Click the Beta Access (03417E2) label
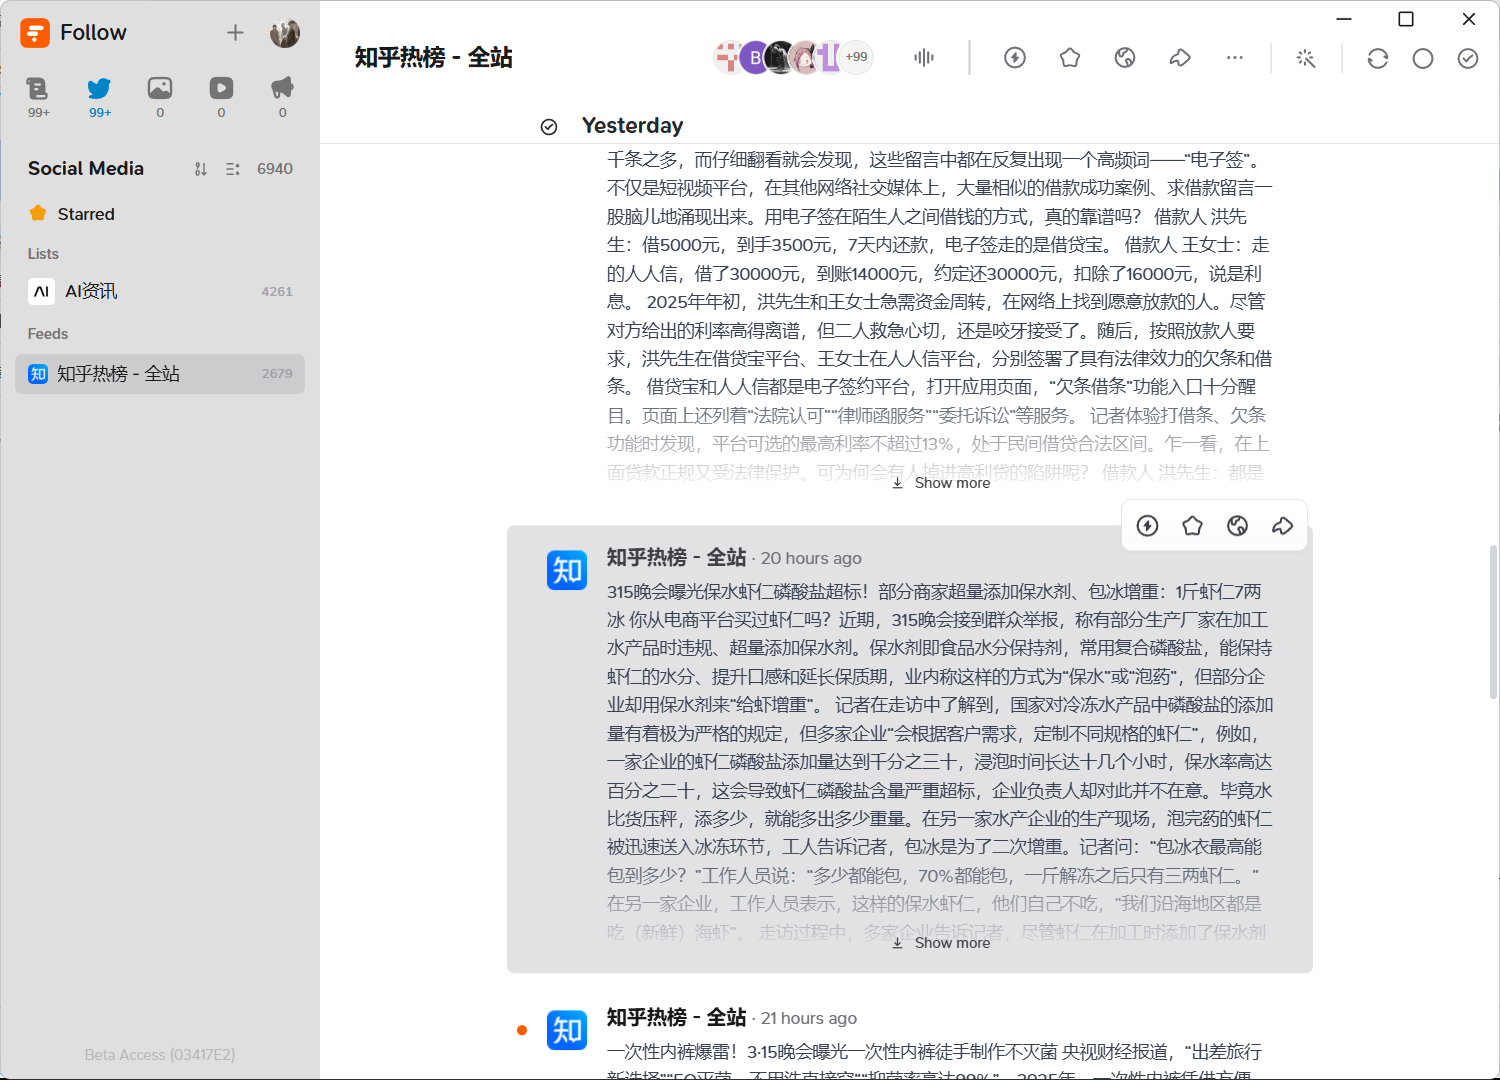Image resolution: width=1500 pixels, height=1080 pixels. click(160, 1055)
